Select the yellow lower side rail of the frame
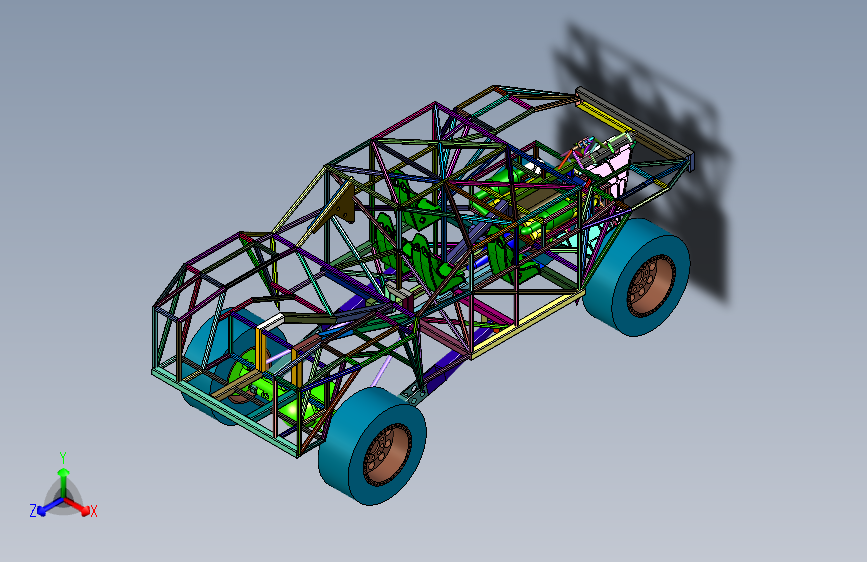This screenshot has height=562, width=867. point(526,326)
